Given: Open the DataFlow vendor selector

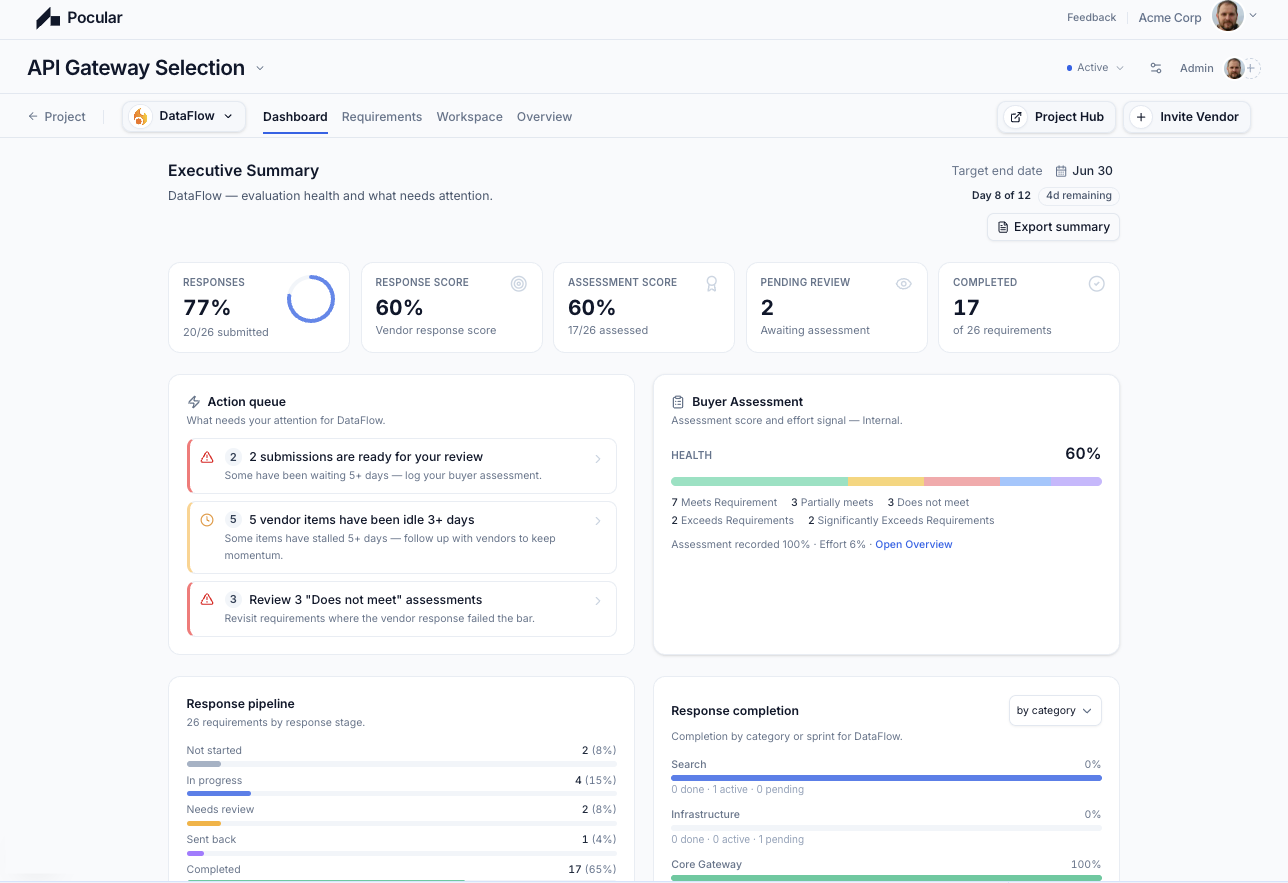Looking at the screenshot, I should tap(184, 116).
